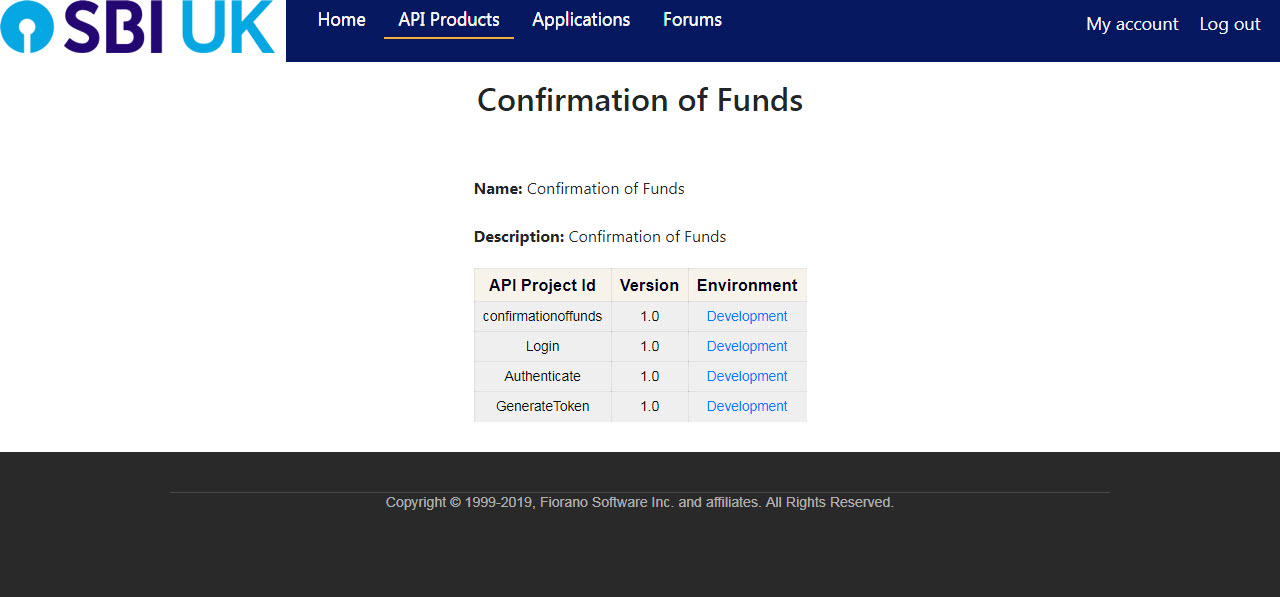Click the Description: Confirmation of Funds line

[x=600, y=236]
